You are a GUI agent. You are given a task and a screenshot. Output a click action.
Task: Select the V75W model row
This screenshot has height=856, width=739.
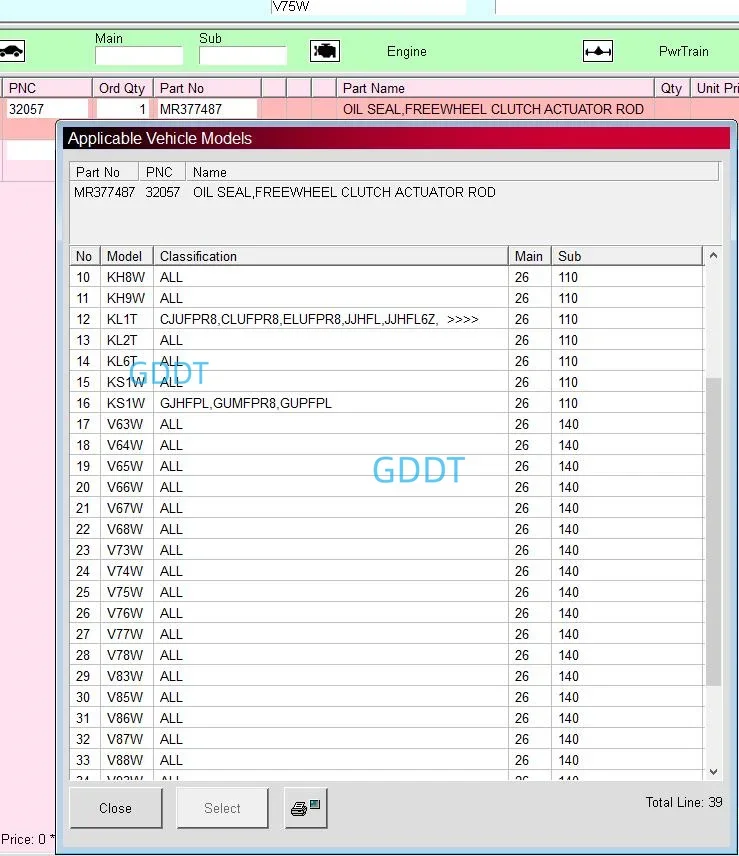[x=386, y=592]
